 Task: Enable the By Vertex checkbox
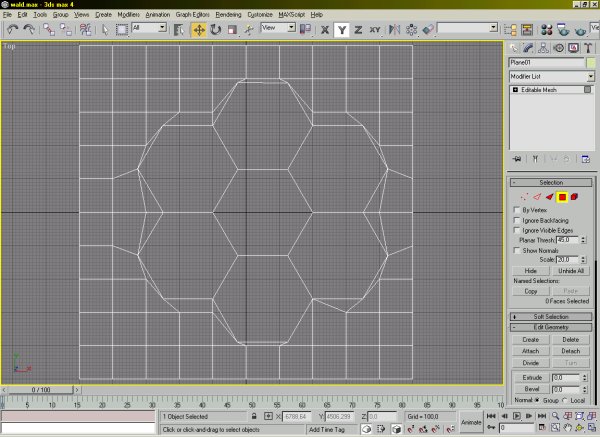click(517, 210)
